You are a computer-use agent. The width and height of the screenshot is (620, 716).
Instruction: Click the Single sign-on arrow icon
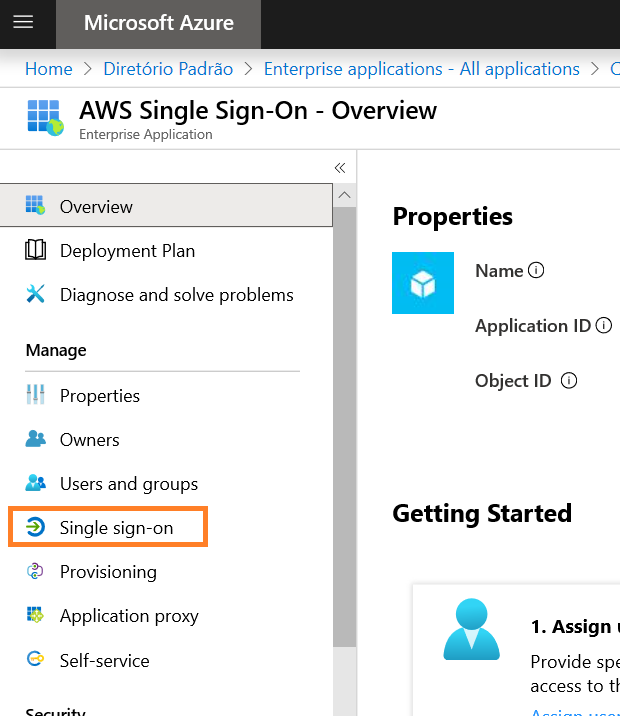[x=36, y=528]
